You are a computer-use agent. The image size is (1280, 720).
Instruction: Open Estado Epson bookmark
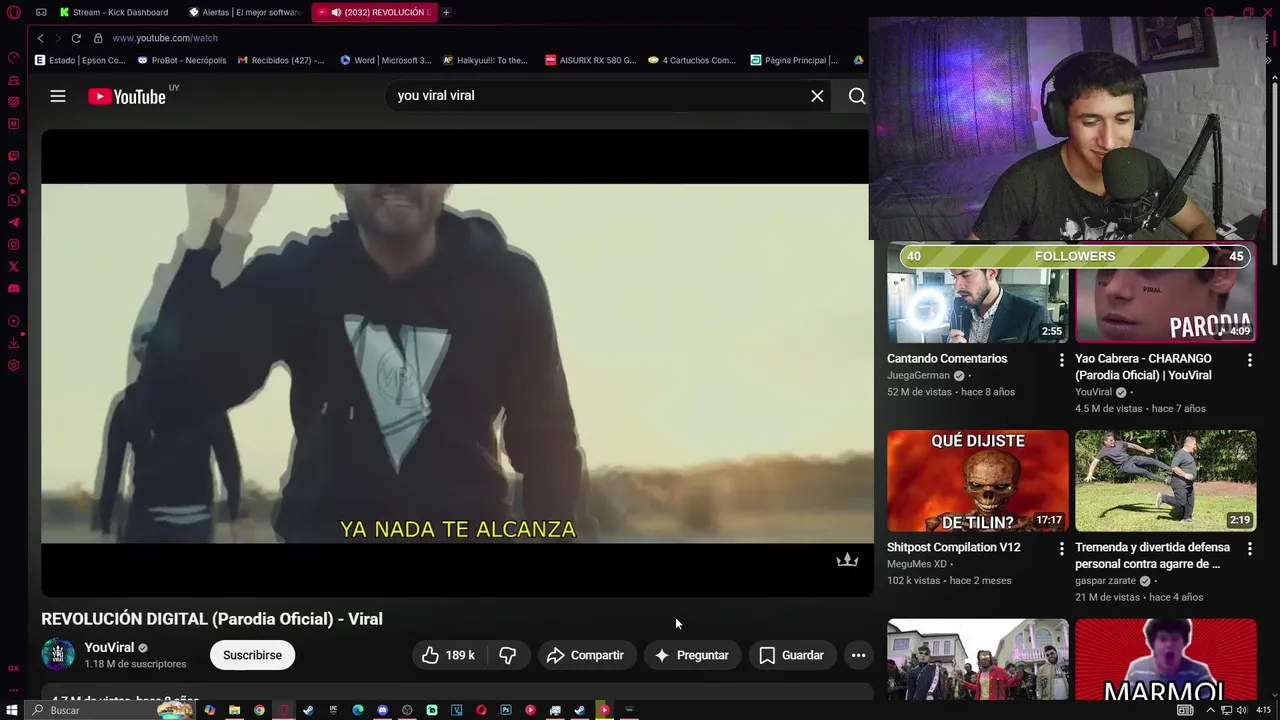point(80,60)
